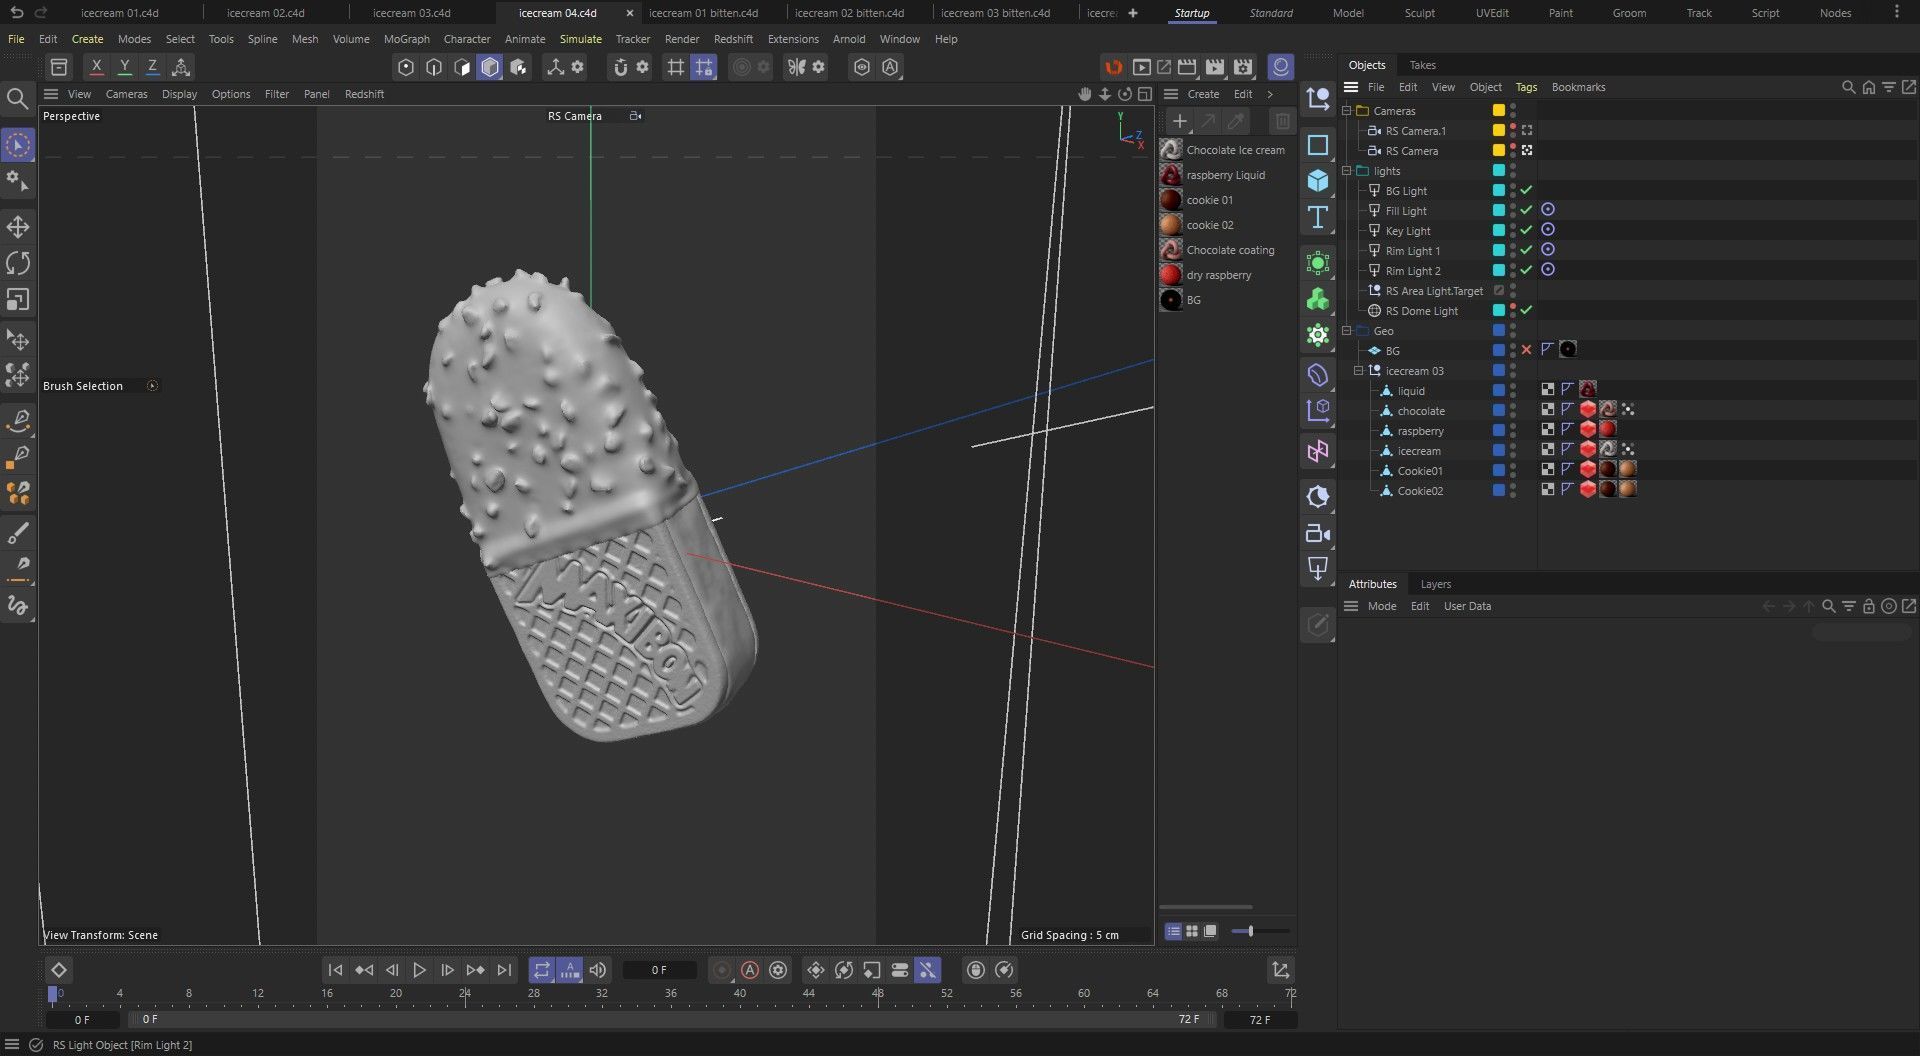
Task: Go to the start of animation
Action: (x=336, y=970)
